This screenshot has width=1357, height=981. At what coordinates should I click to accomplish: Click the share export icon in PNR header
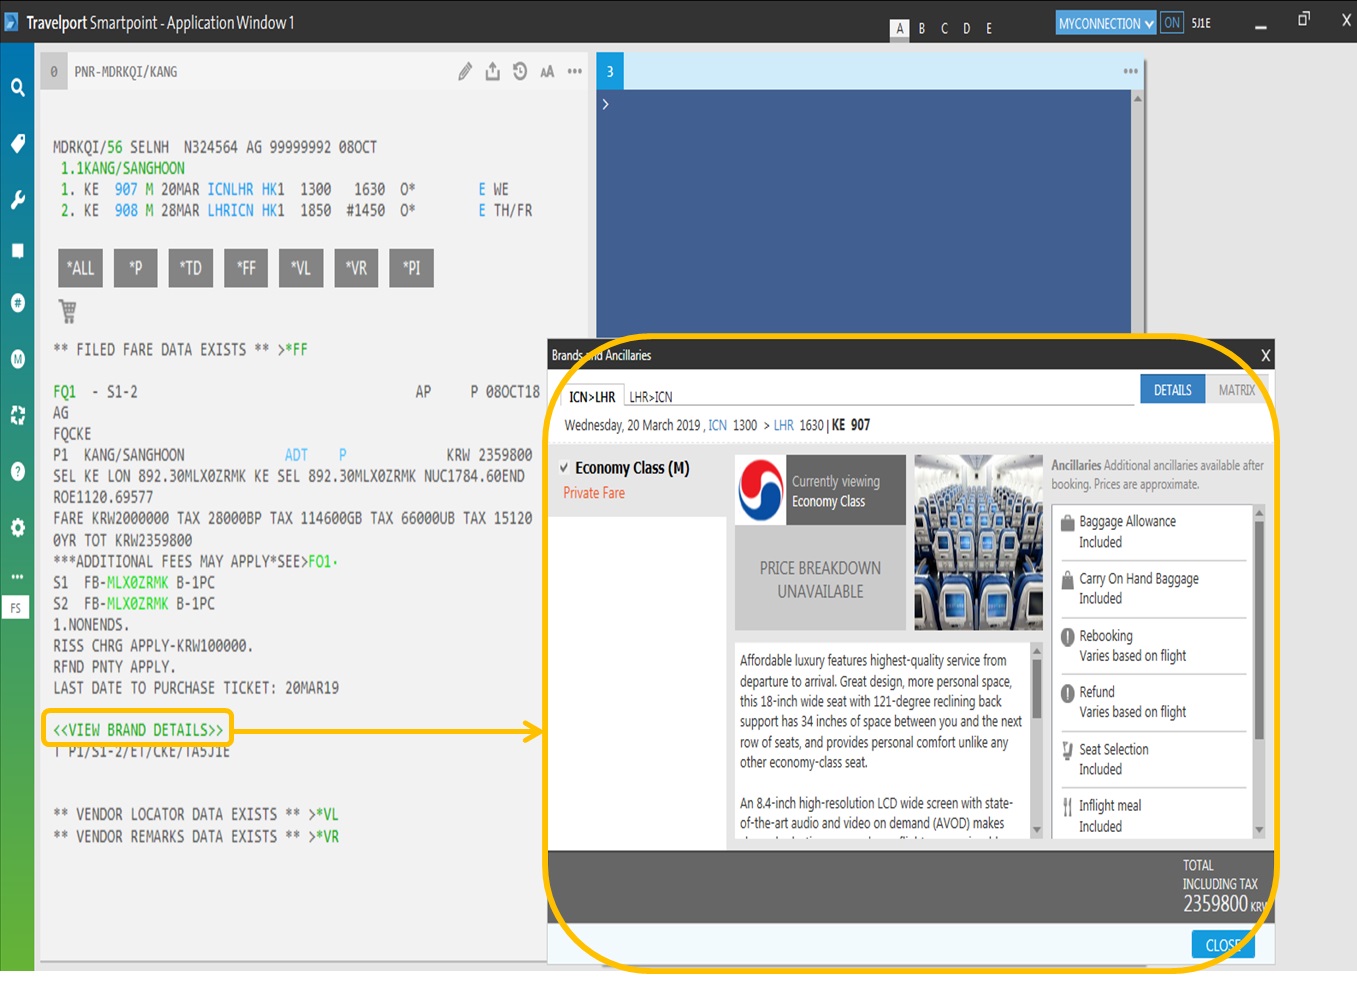pos(492,71)
